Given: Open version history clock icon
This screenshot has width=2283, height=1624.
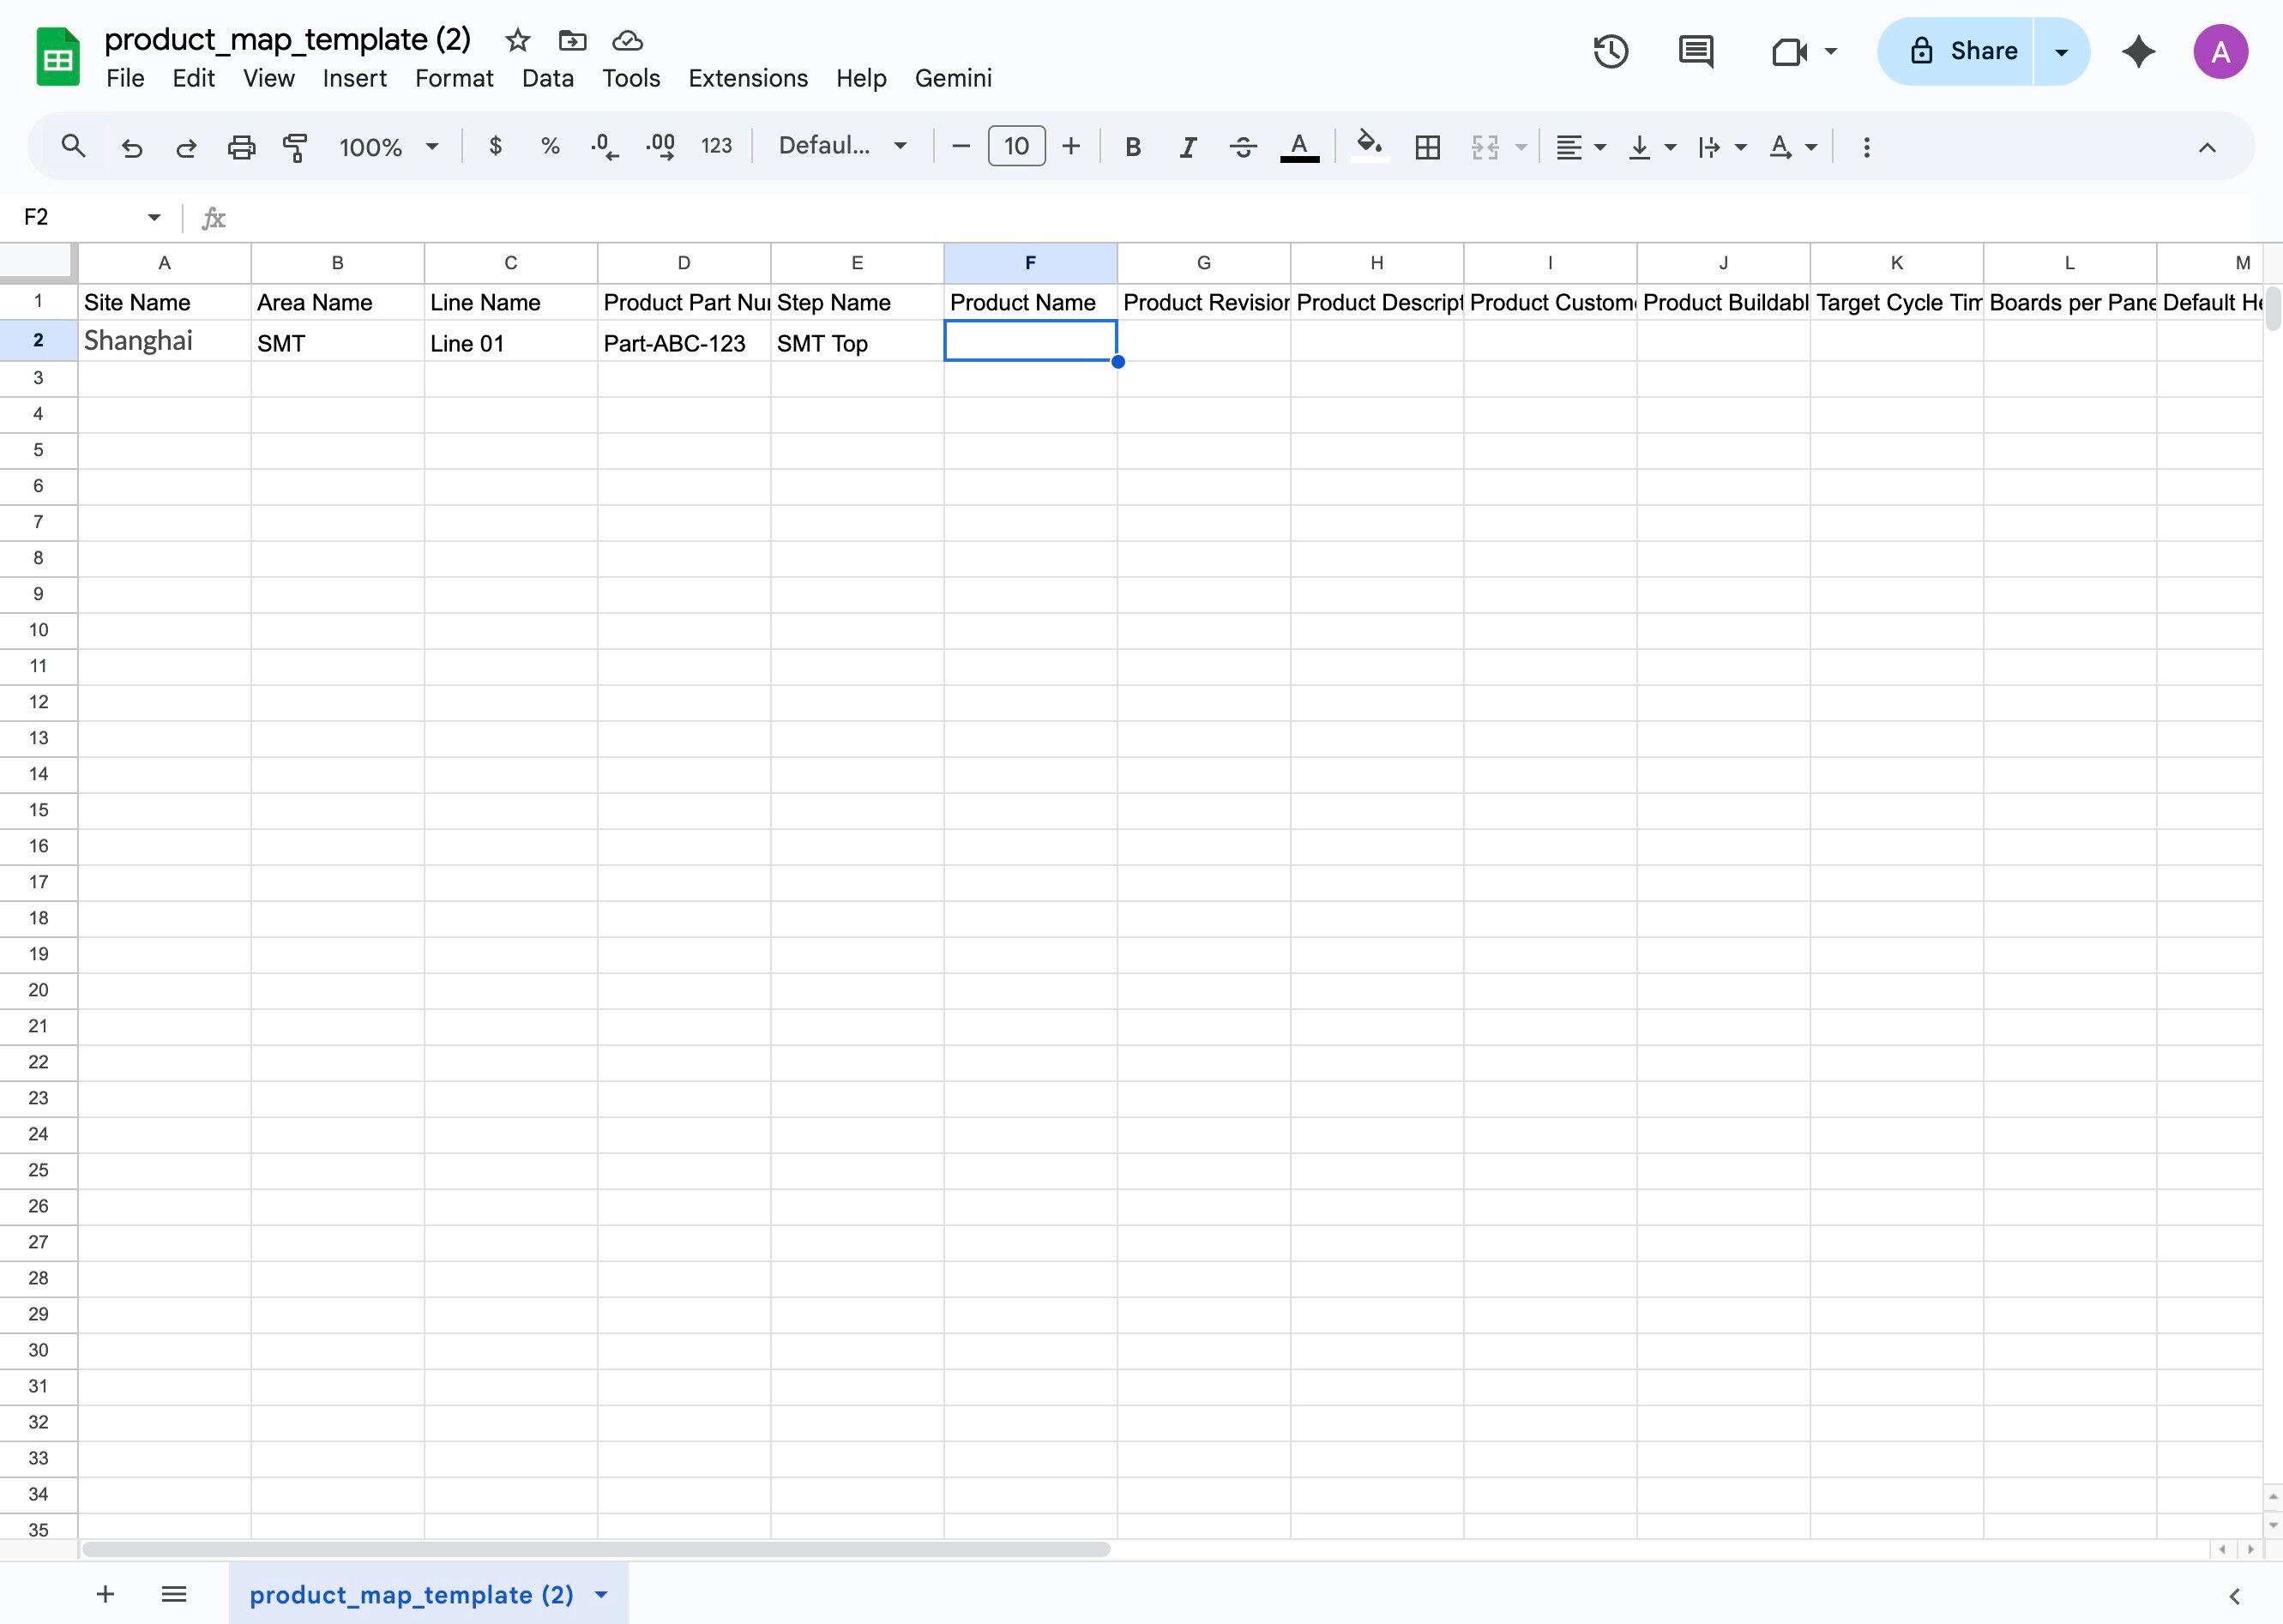Looking at the screenshot, I should tap(1610, 51).
